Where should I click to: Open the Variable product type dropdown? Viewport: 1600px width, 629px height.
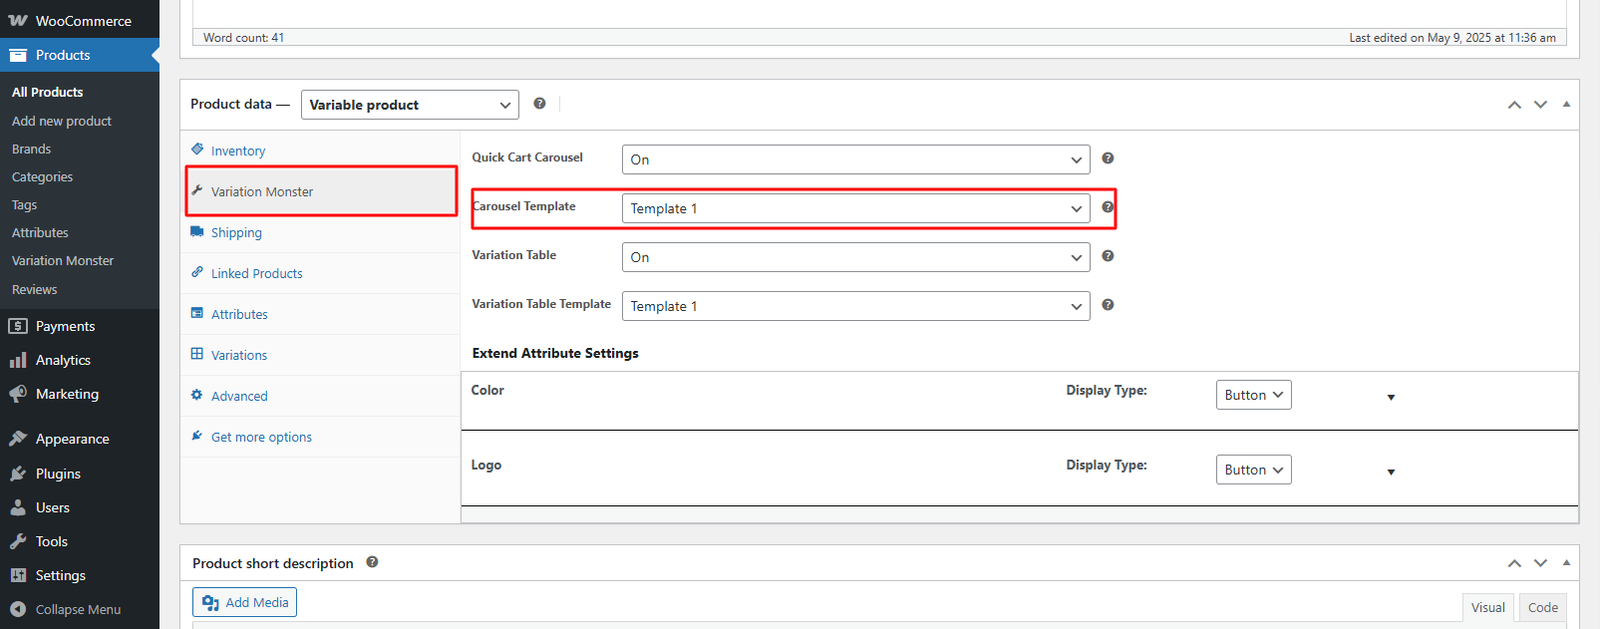point(409,105)
